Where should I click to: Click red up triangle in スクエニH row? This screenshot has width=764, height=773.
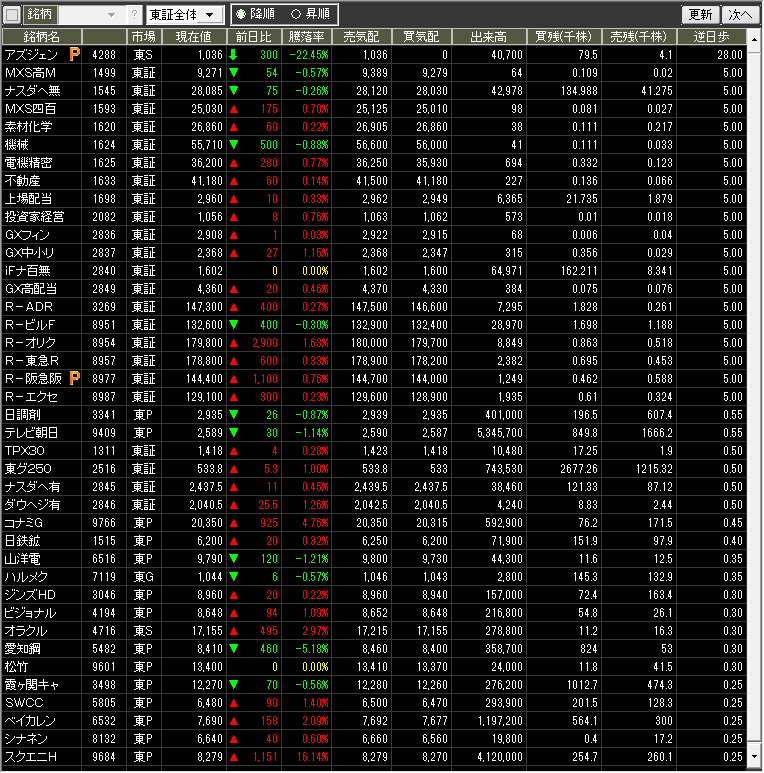(x=234, y=756)
